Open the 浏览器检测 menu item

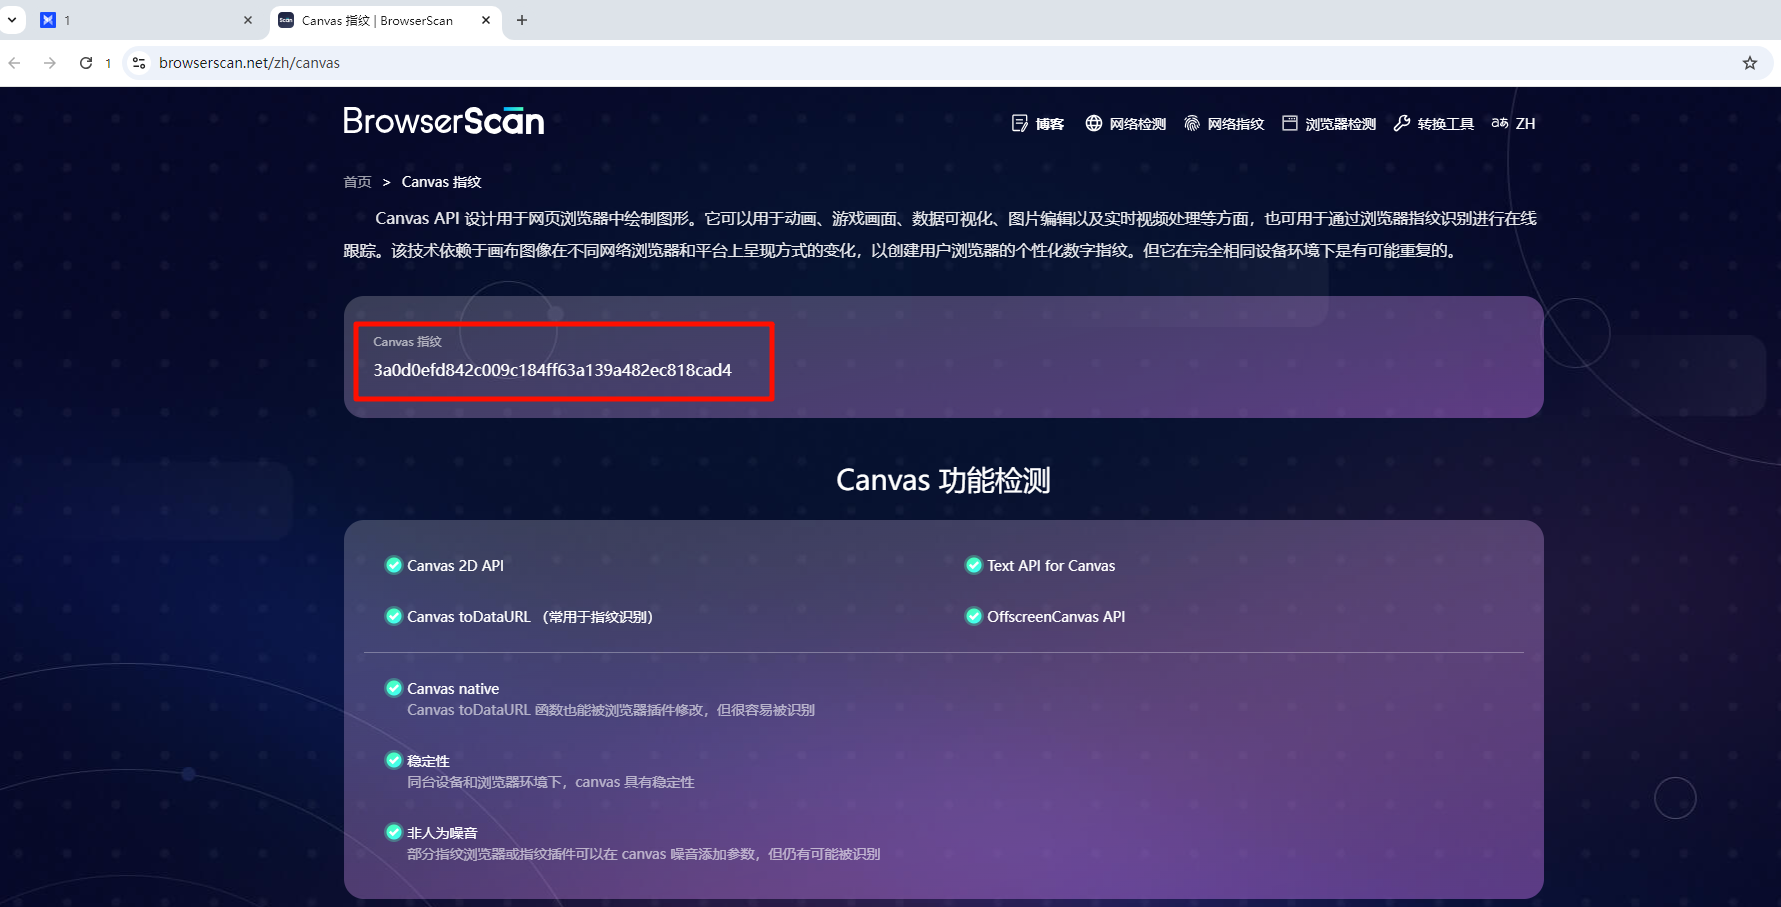[1329, 124]
